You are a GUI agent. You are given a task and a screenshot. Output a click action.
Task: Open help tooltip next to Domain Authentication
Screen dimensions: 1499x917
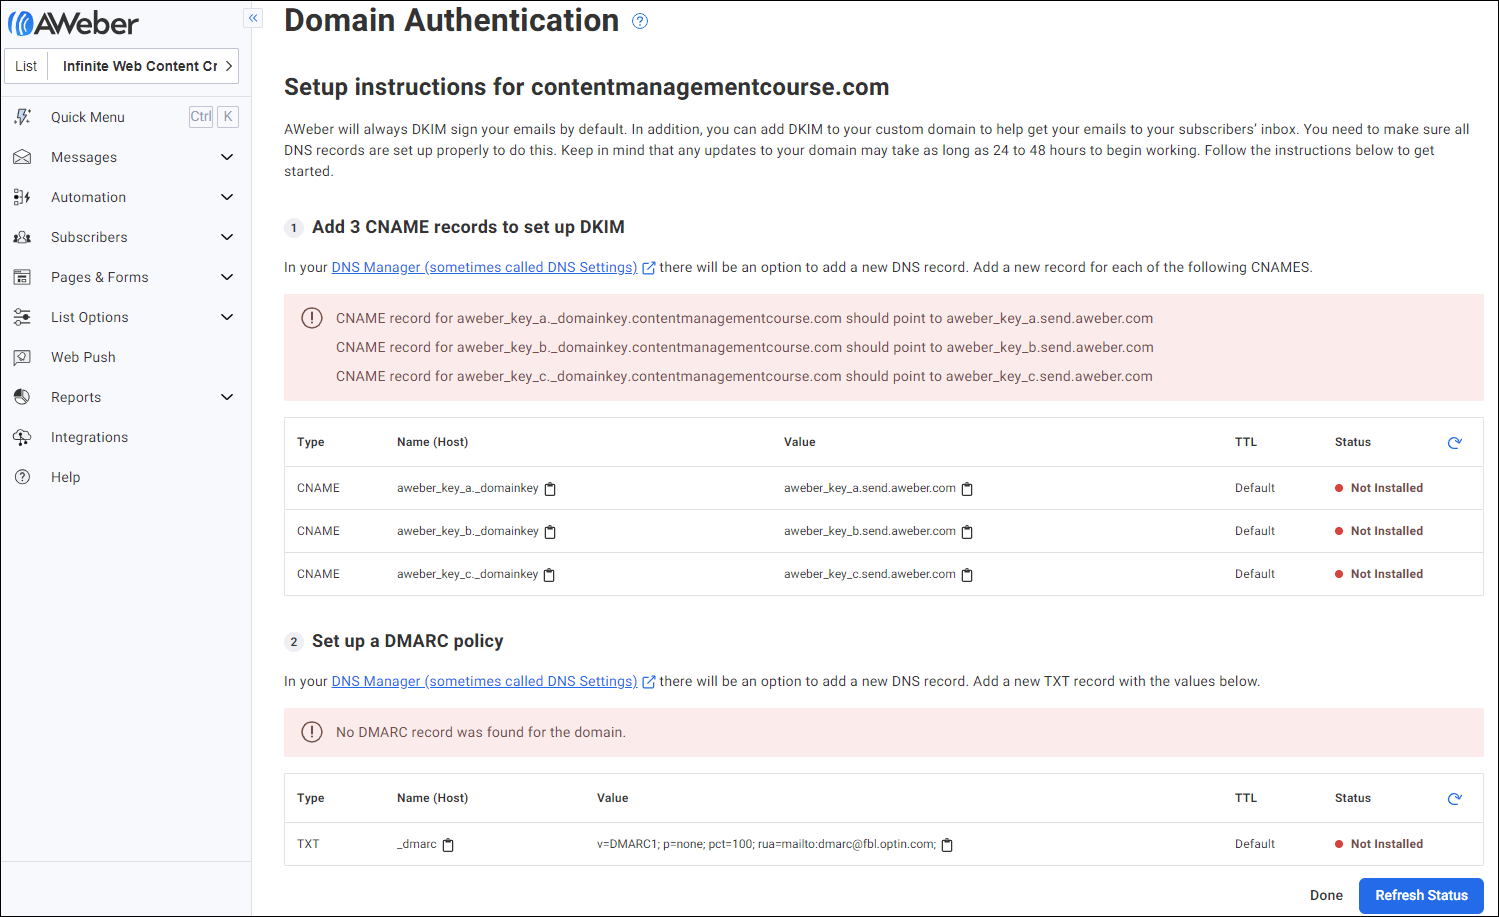[x=640, y=21]
